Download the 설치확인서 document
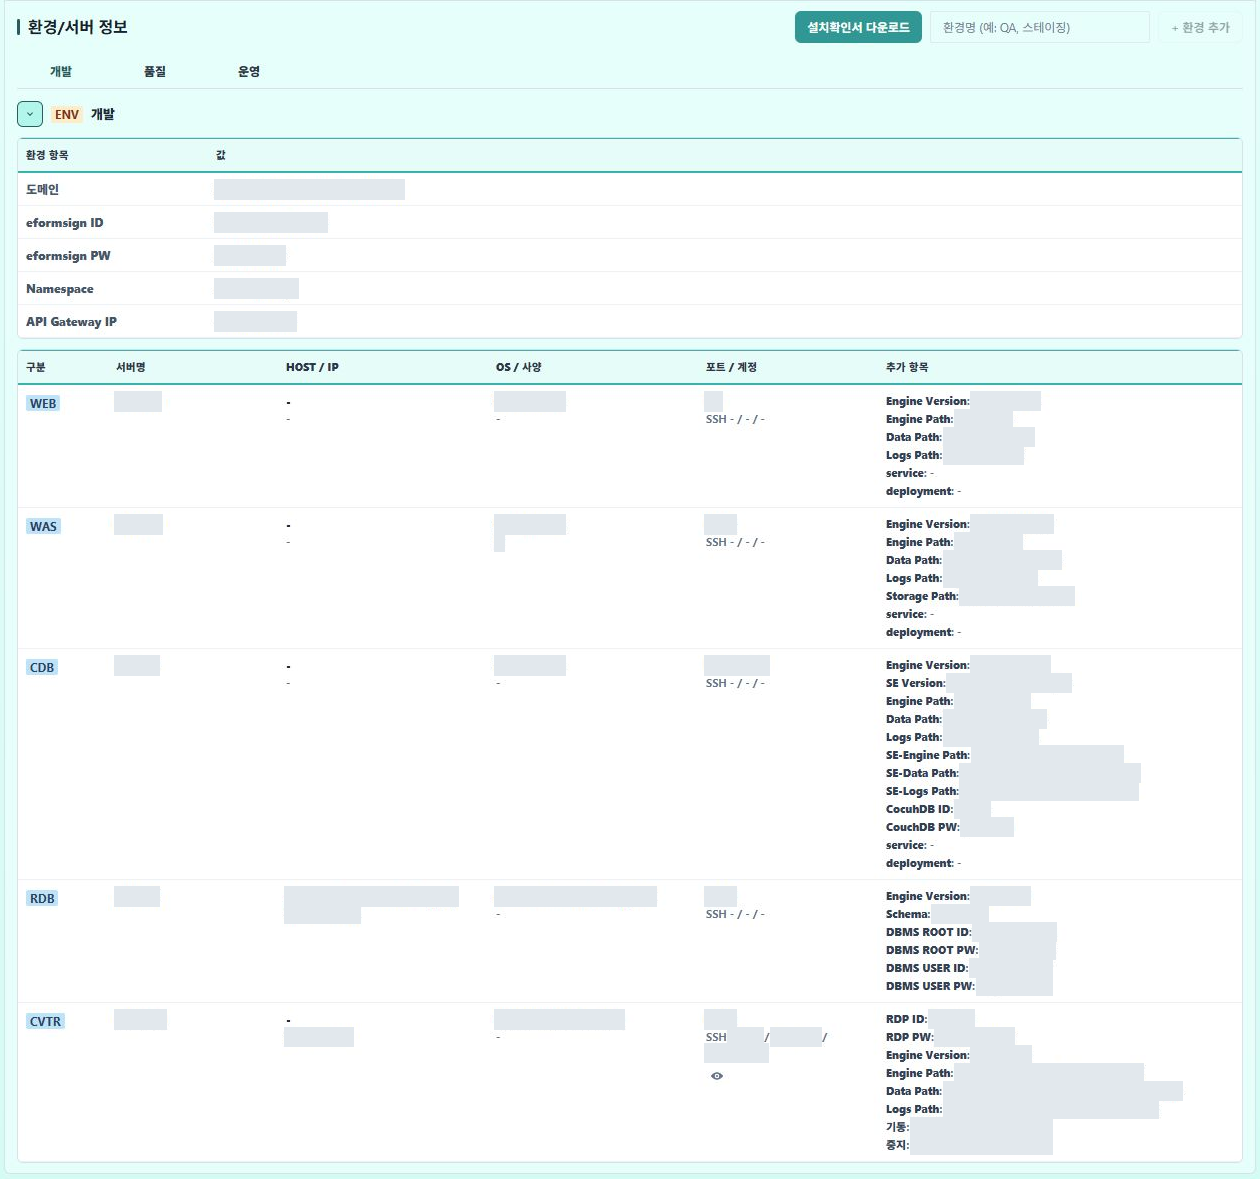This screenshot has height=1179, width=1260. pos(858,28)
